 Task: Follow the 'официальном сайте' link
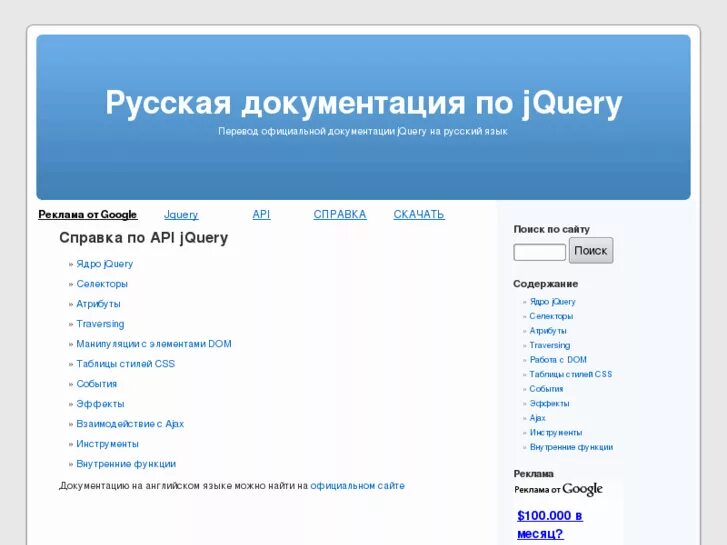[x=357, y=486]
